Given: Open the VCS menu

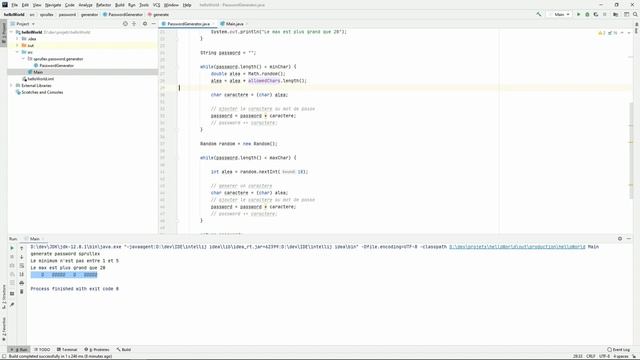Looking at the screenshot, I should [157, 5].
